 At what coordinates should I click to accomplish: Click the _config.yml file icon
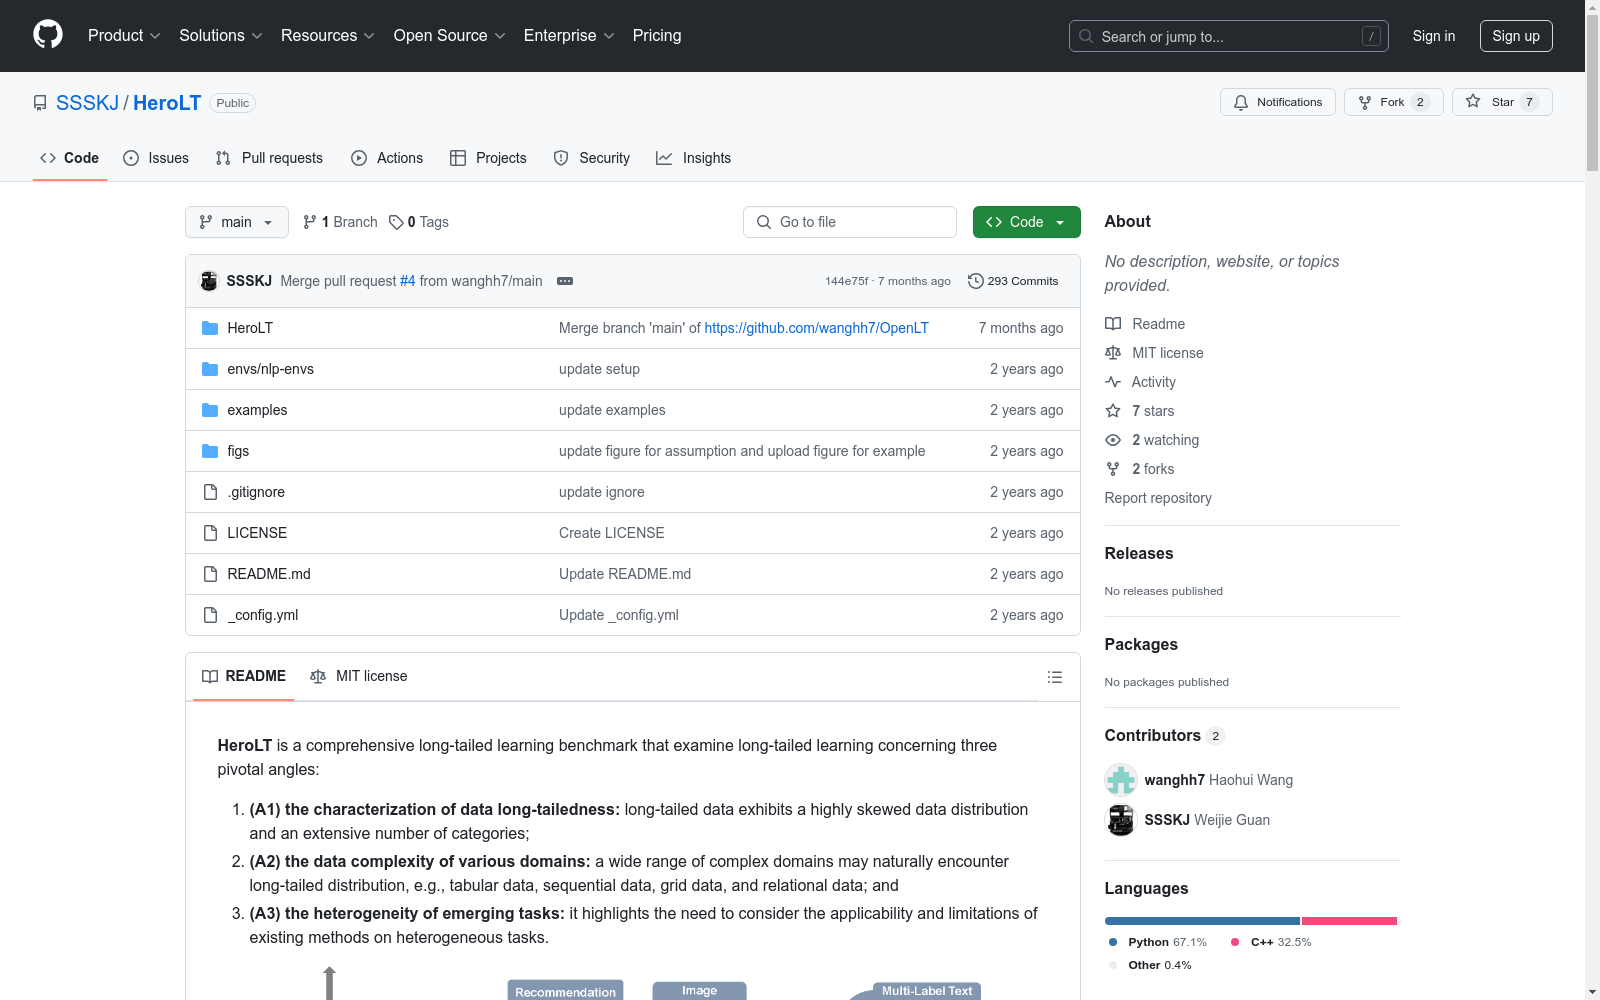(210, 615)
